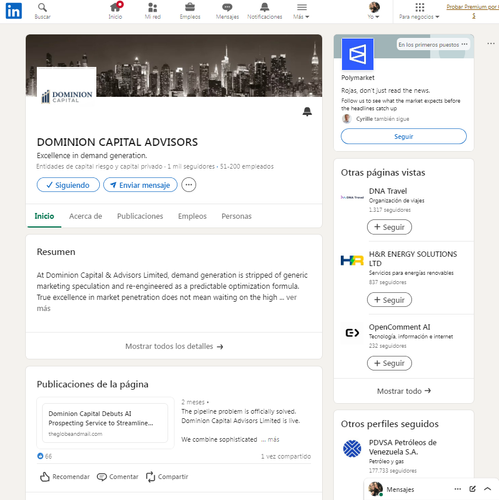Screen dimensions: 499x500
Task: Switch to the Acerca de tab
Action: point(85,216)
